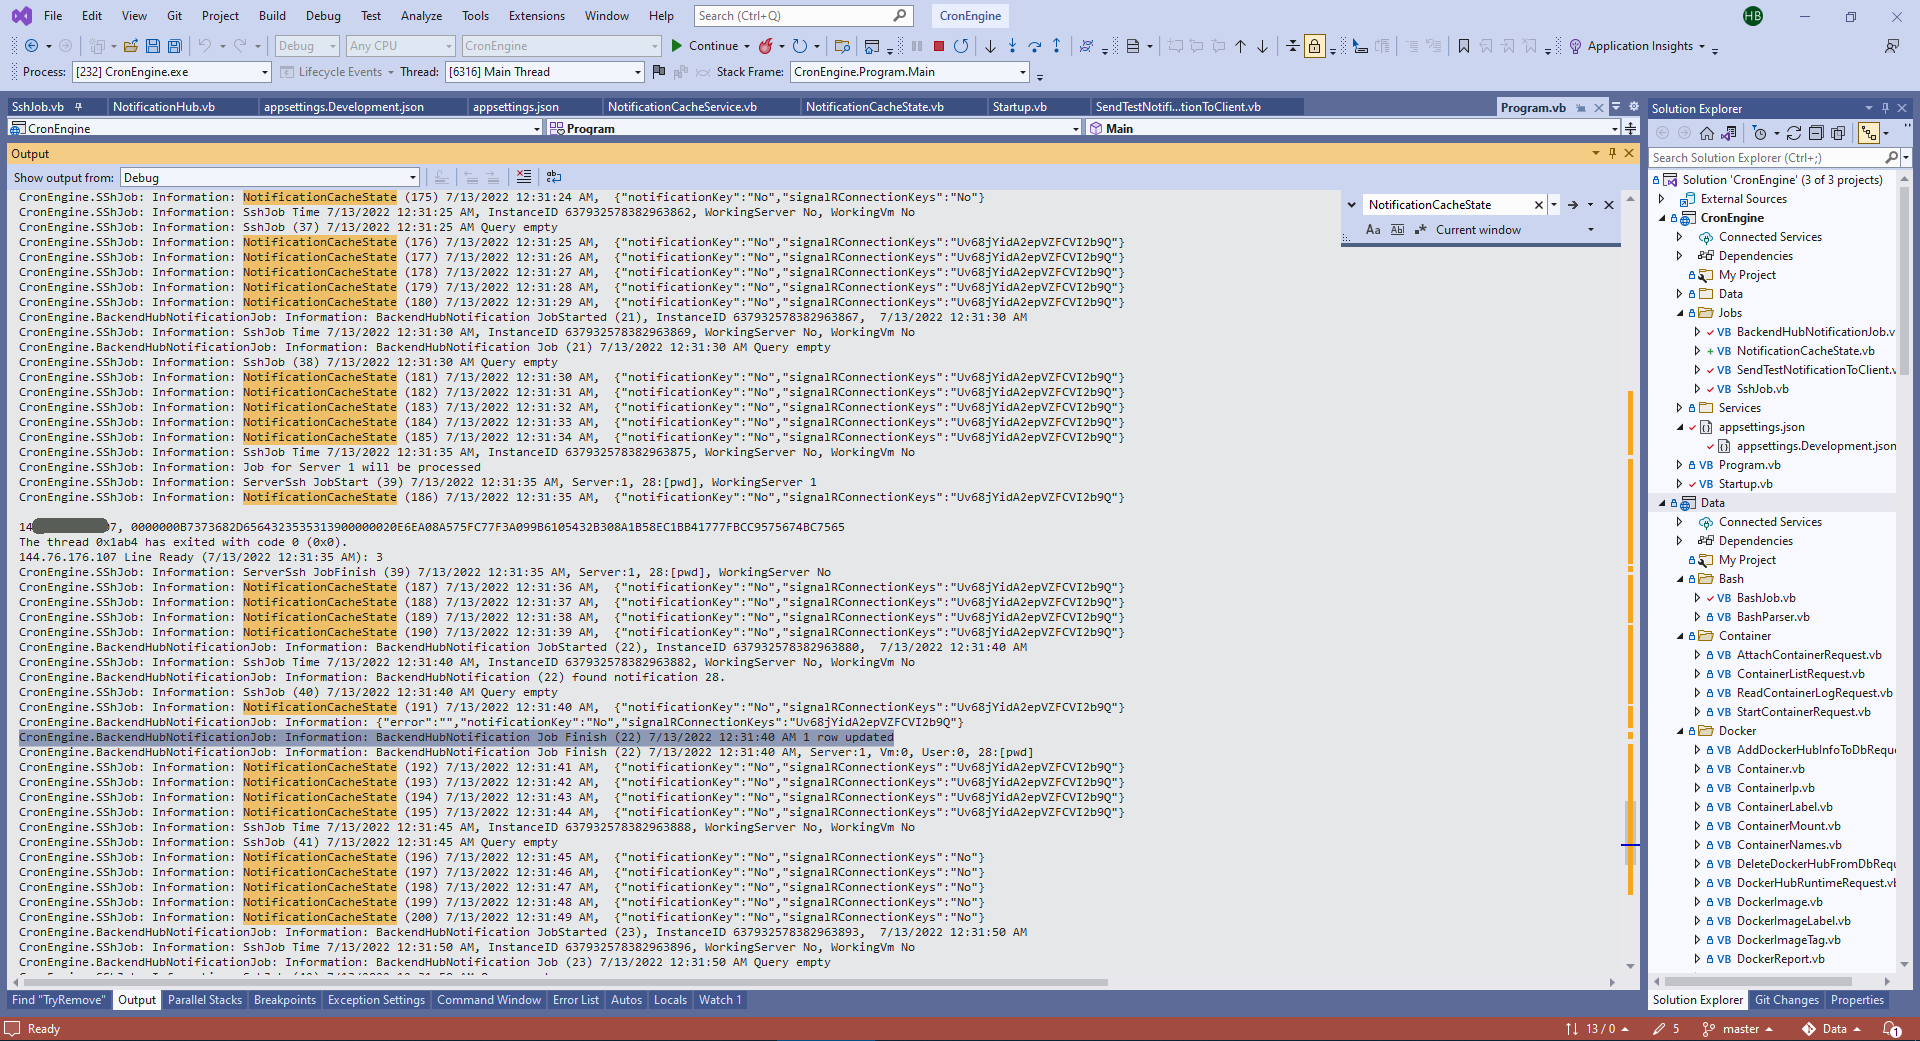Click the Open File folder icon
Viewport: 1920px width, 1041px height.
[x=130, y=46]
